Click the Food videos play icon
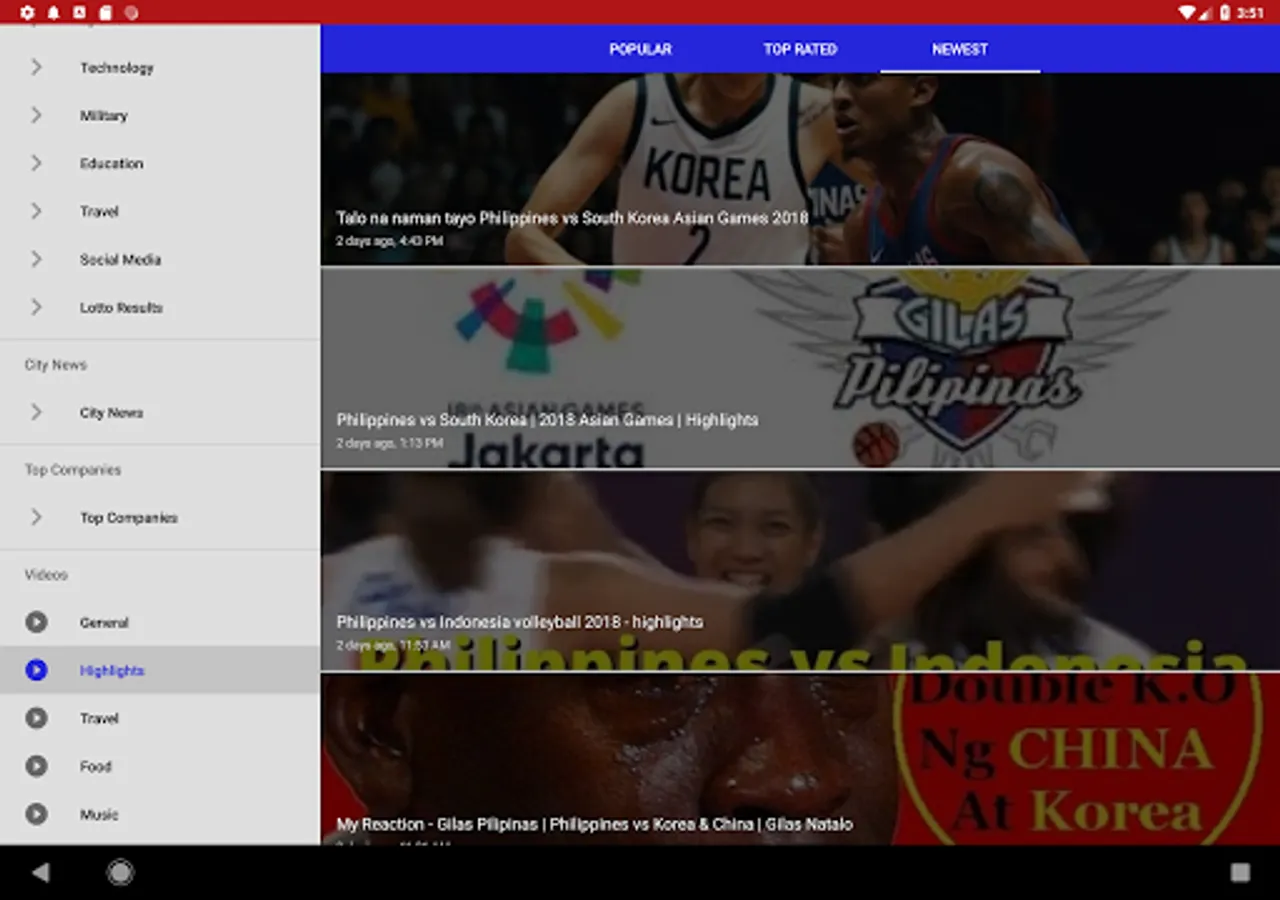 [36, 766]
